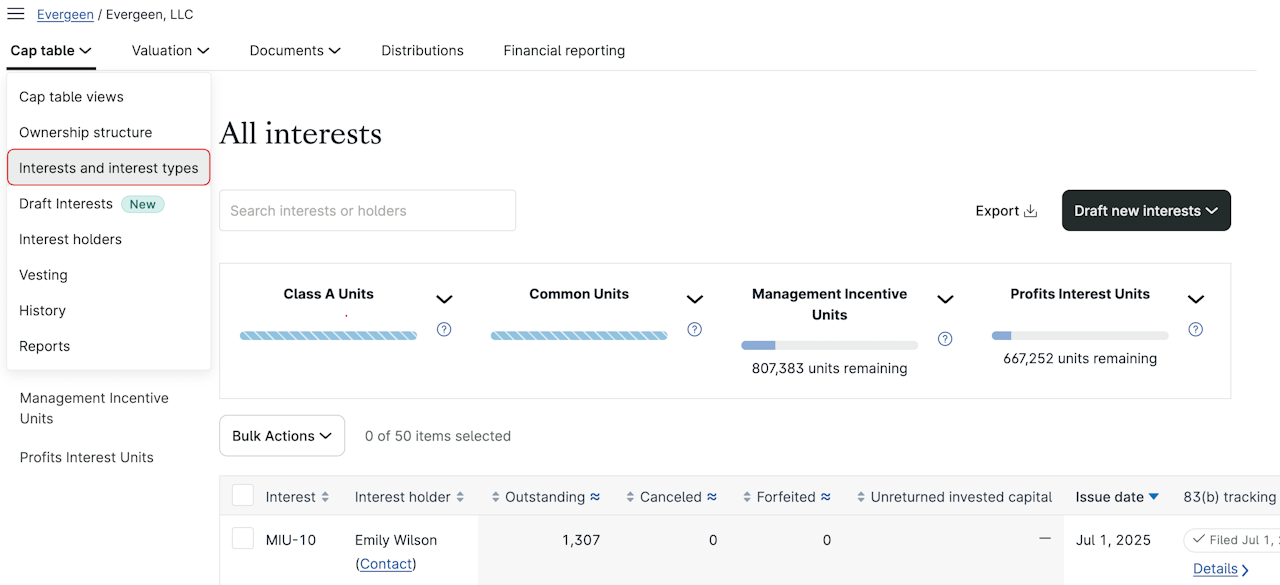Open the Documents menu
The image size is (1280, 585).
pyautogui.click(x=295, y=51)
